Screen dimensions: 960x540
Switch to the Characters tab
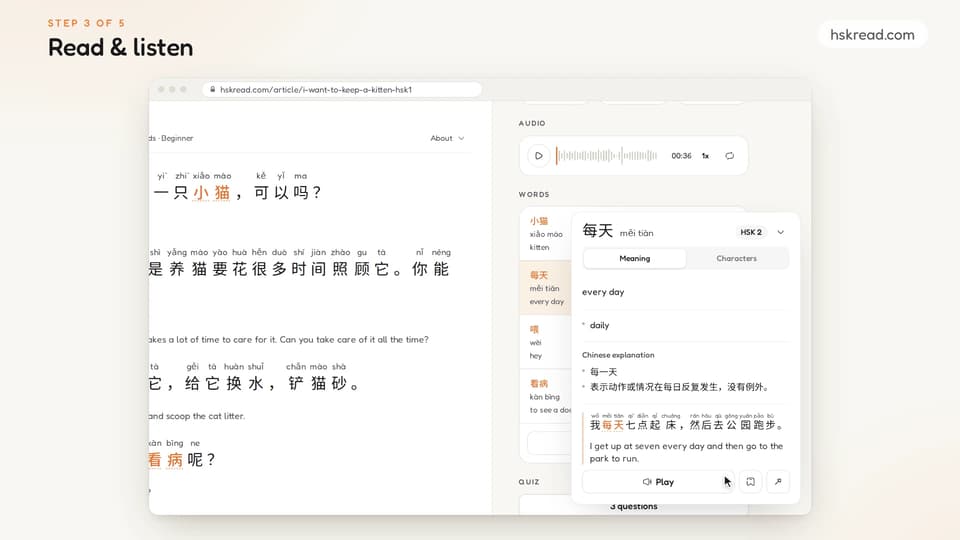737,258
